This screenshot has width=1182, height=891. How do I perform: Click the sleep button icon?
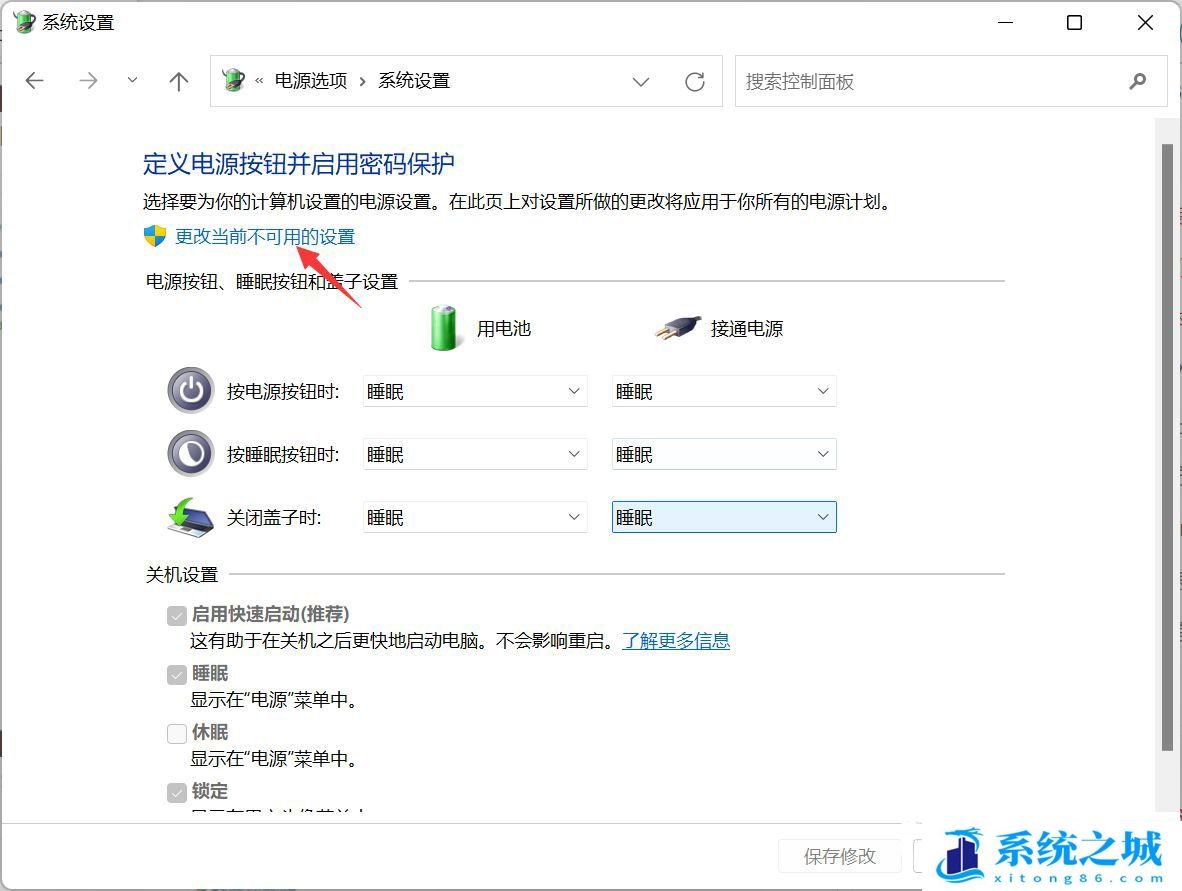point(190,453)
